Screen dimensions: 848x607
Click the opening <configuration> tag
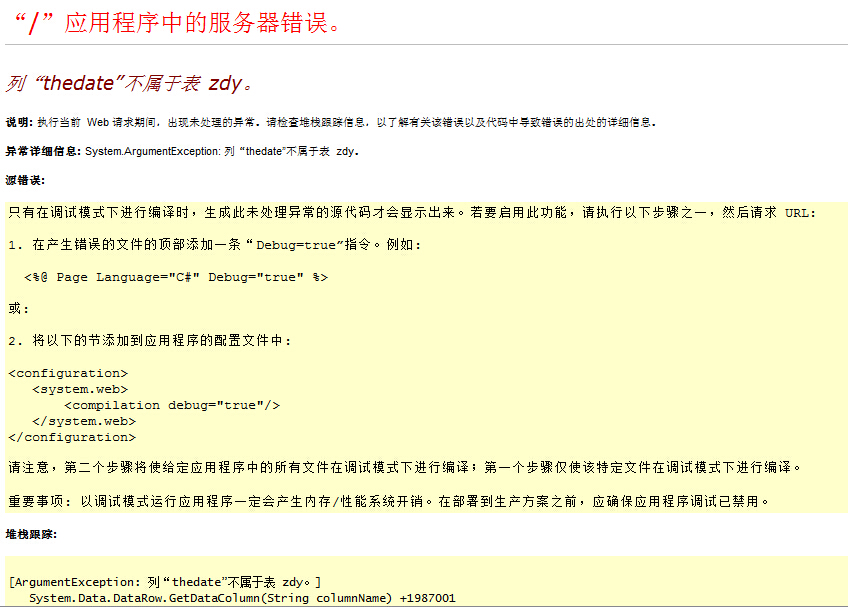(x=68, y=373)
